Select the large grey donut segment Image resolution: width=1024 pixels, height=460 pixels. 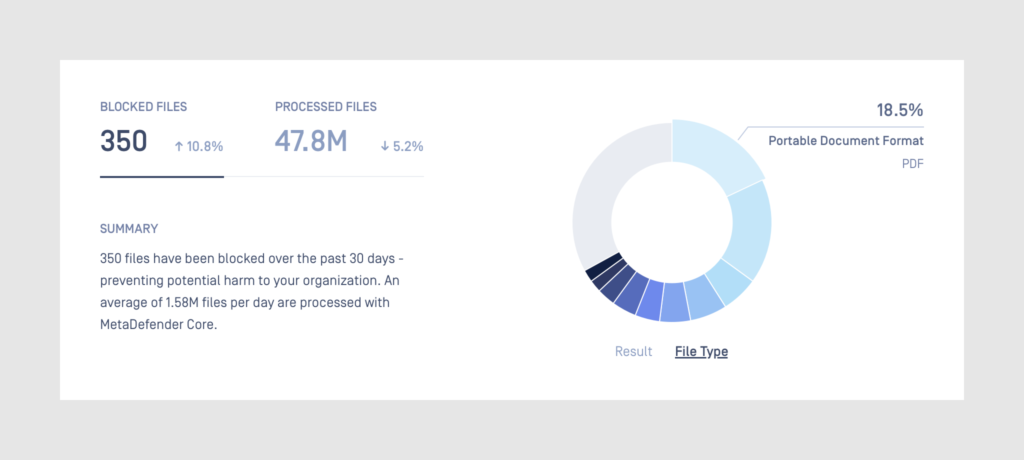click(604, 200)
